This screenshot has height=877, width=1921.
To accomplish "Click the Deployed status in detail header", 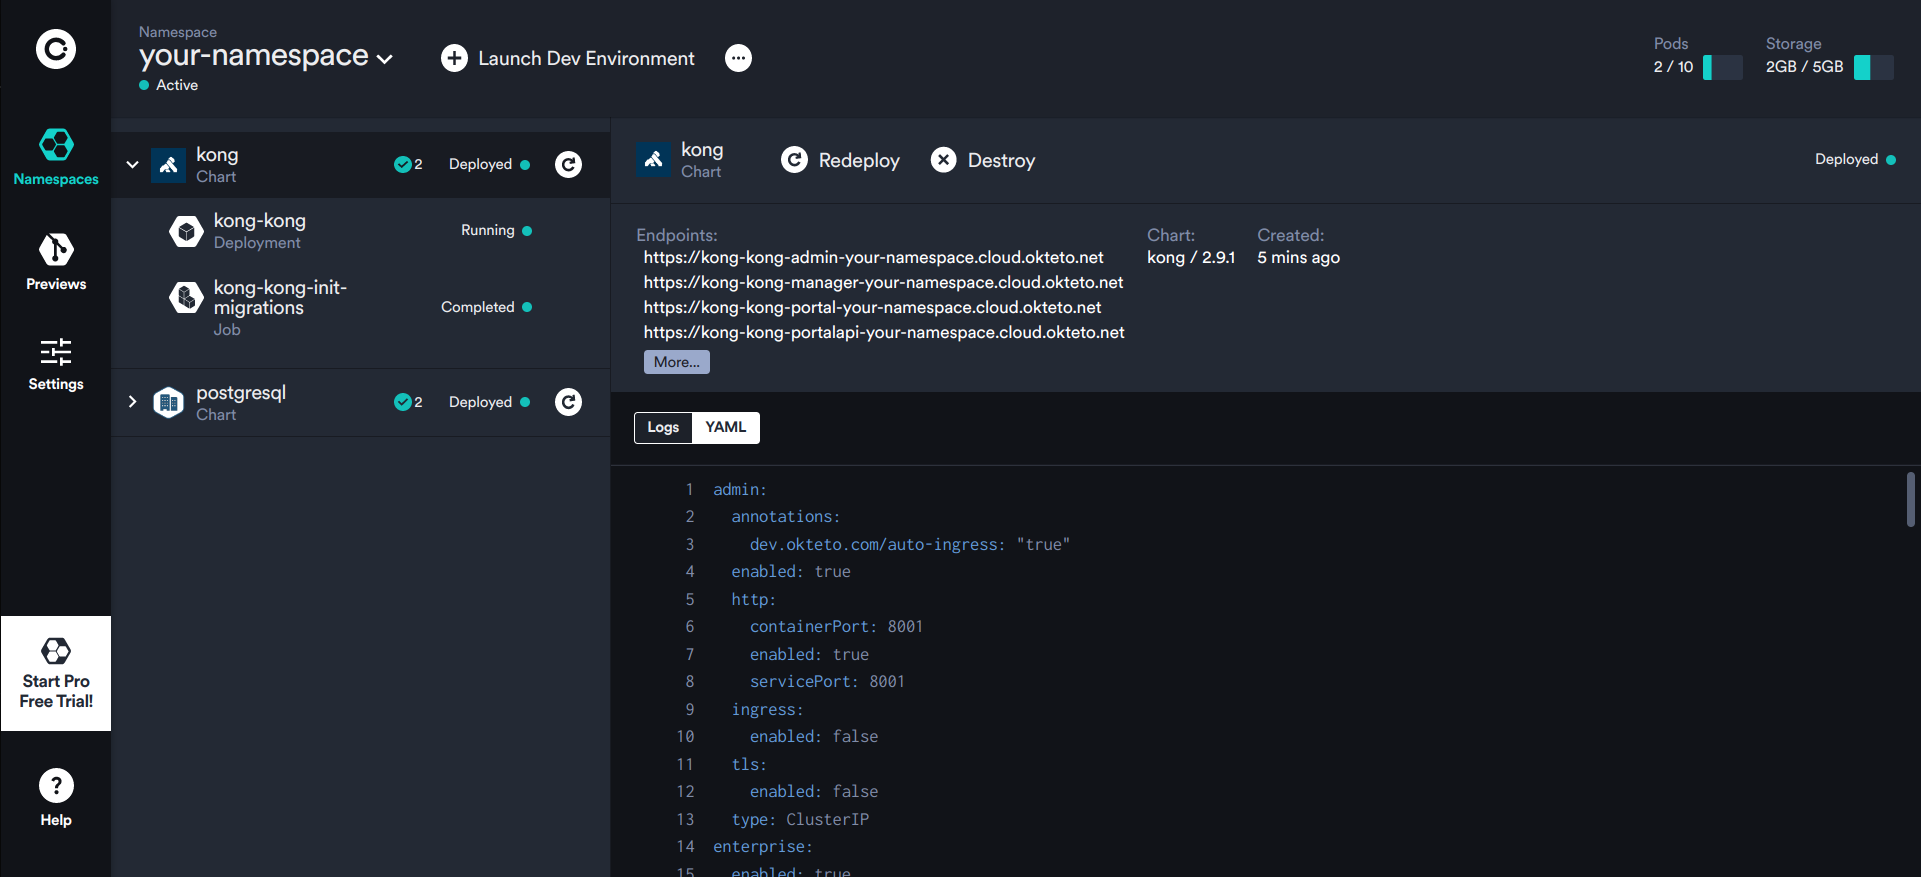I will 1855,159.
